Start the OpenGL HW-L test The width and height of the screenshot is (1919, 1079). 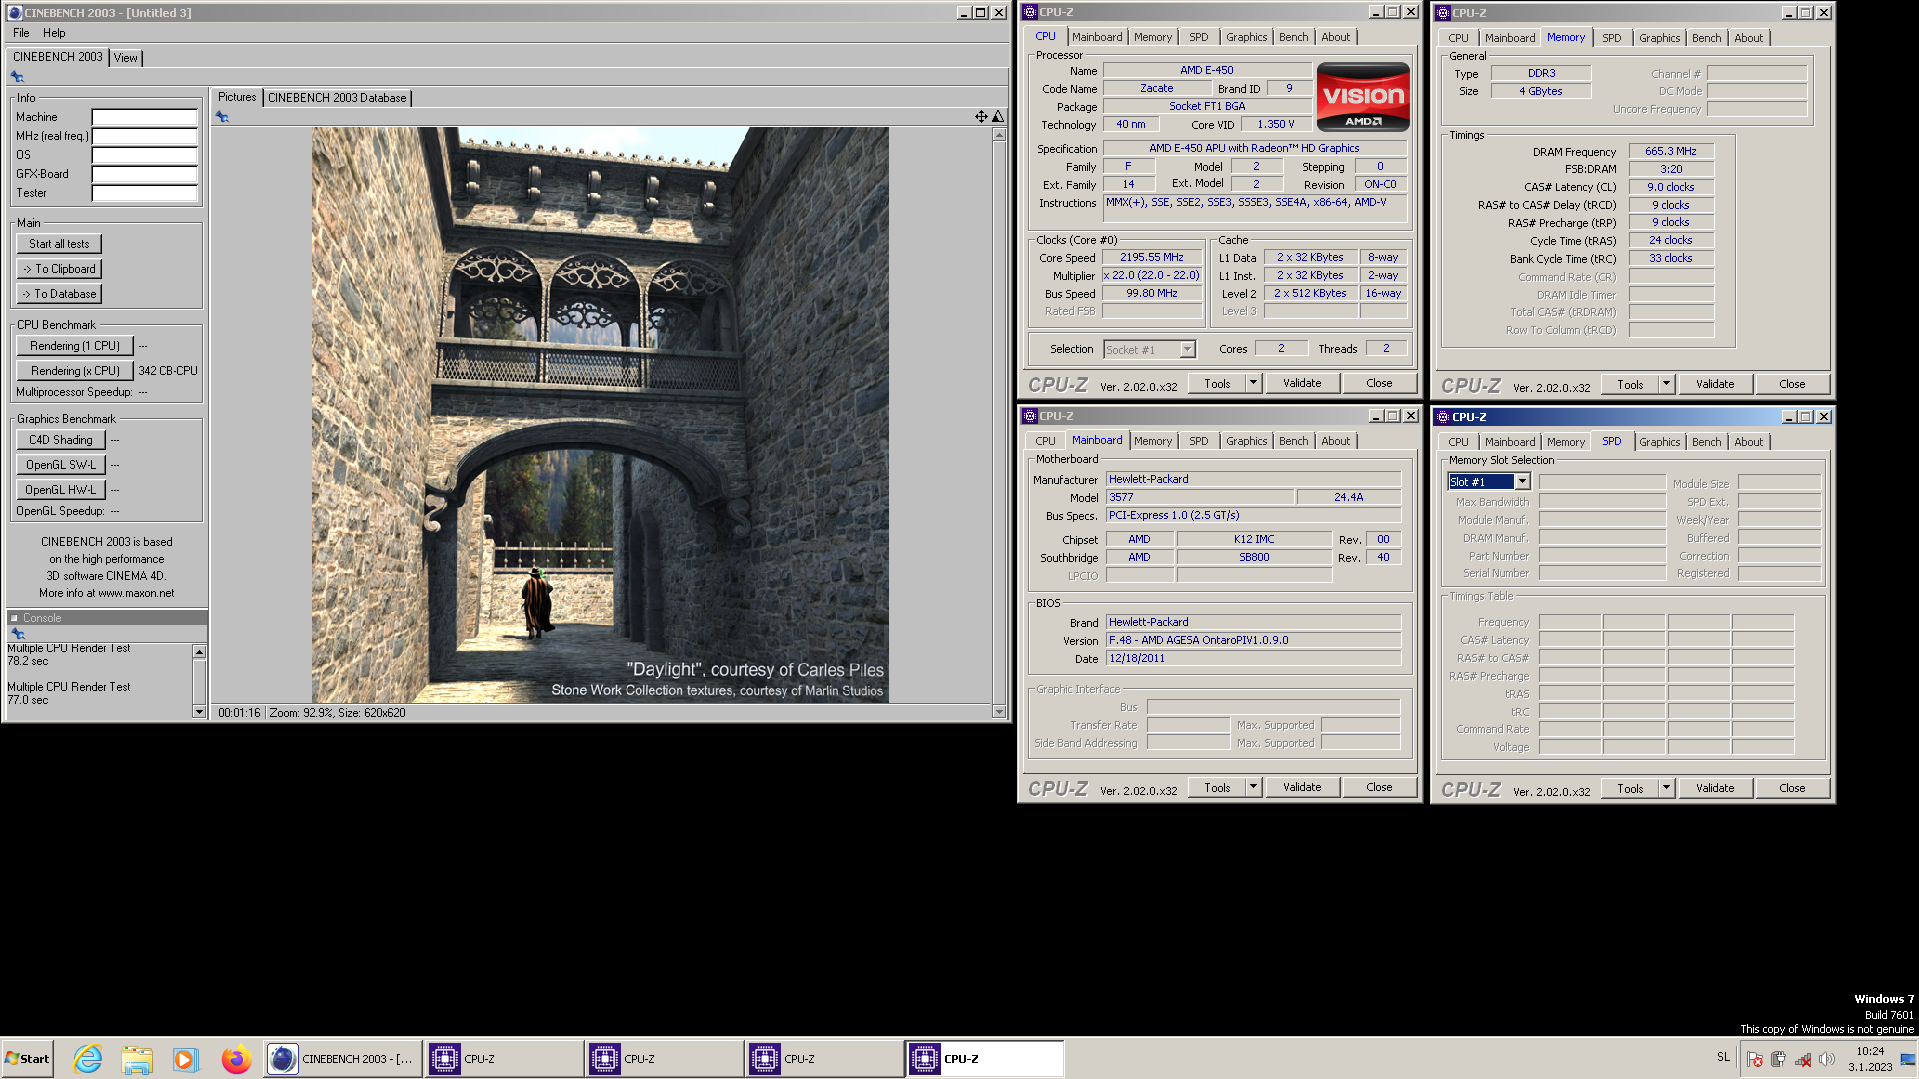point(61,490)
